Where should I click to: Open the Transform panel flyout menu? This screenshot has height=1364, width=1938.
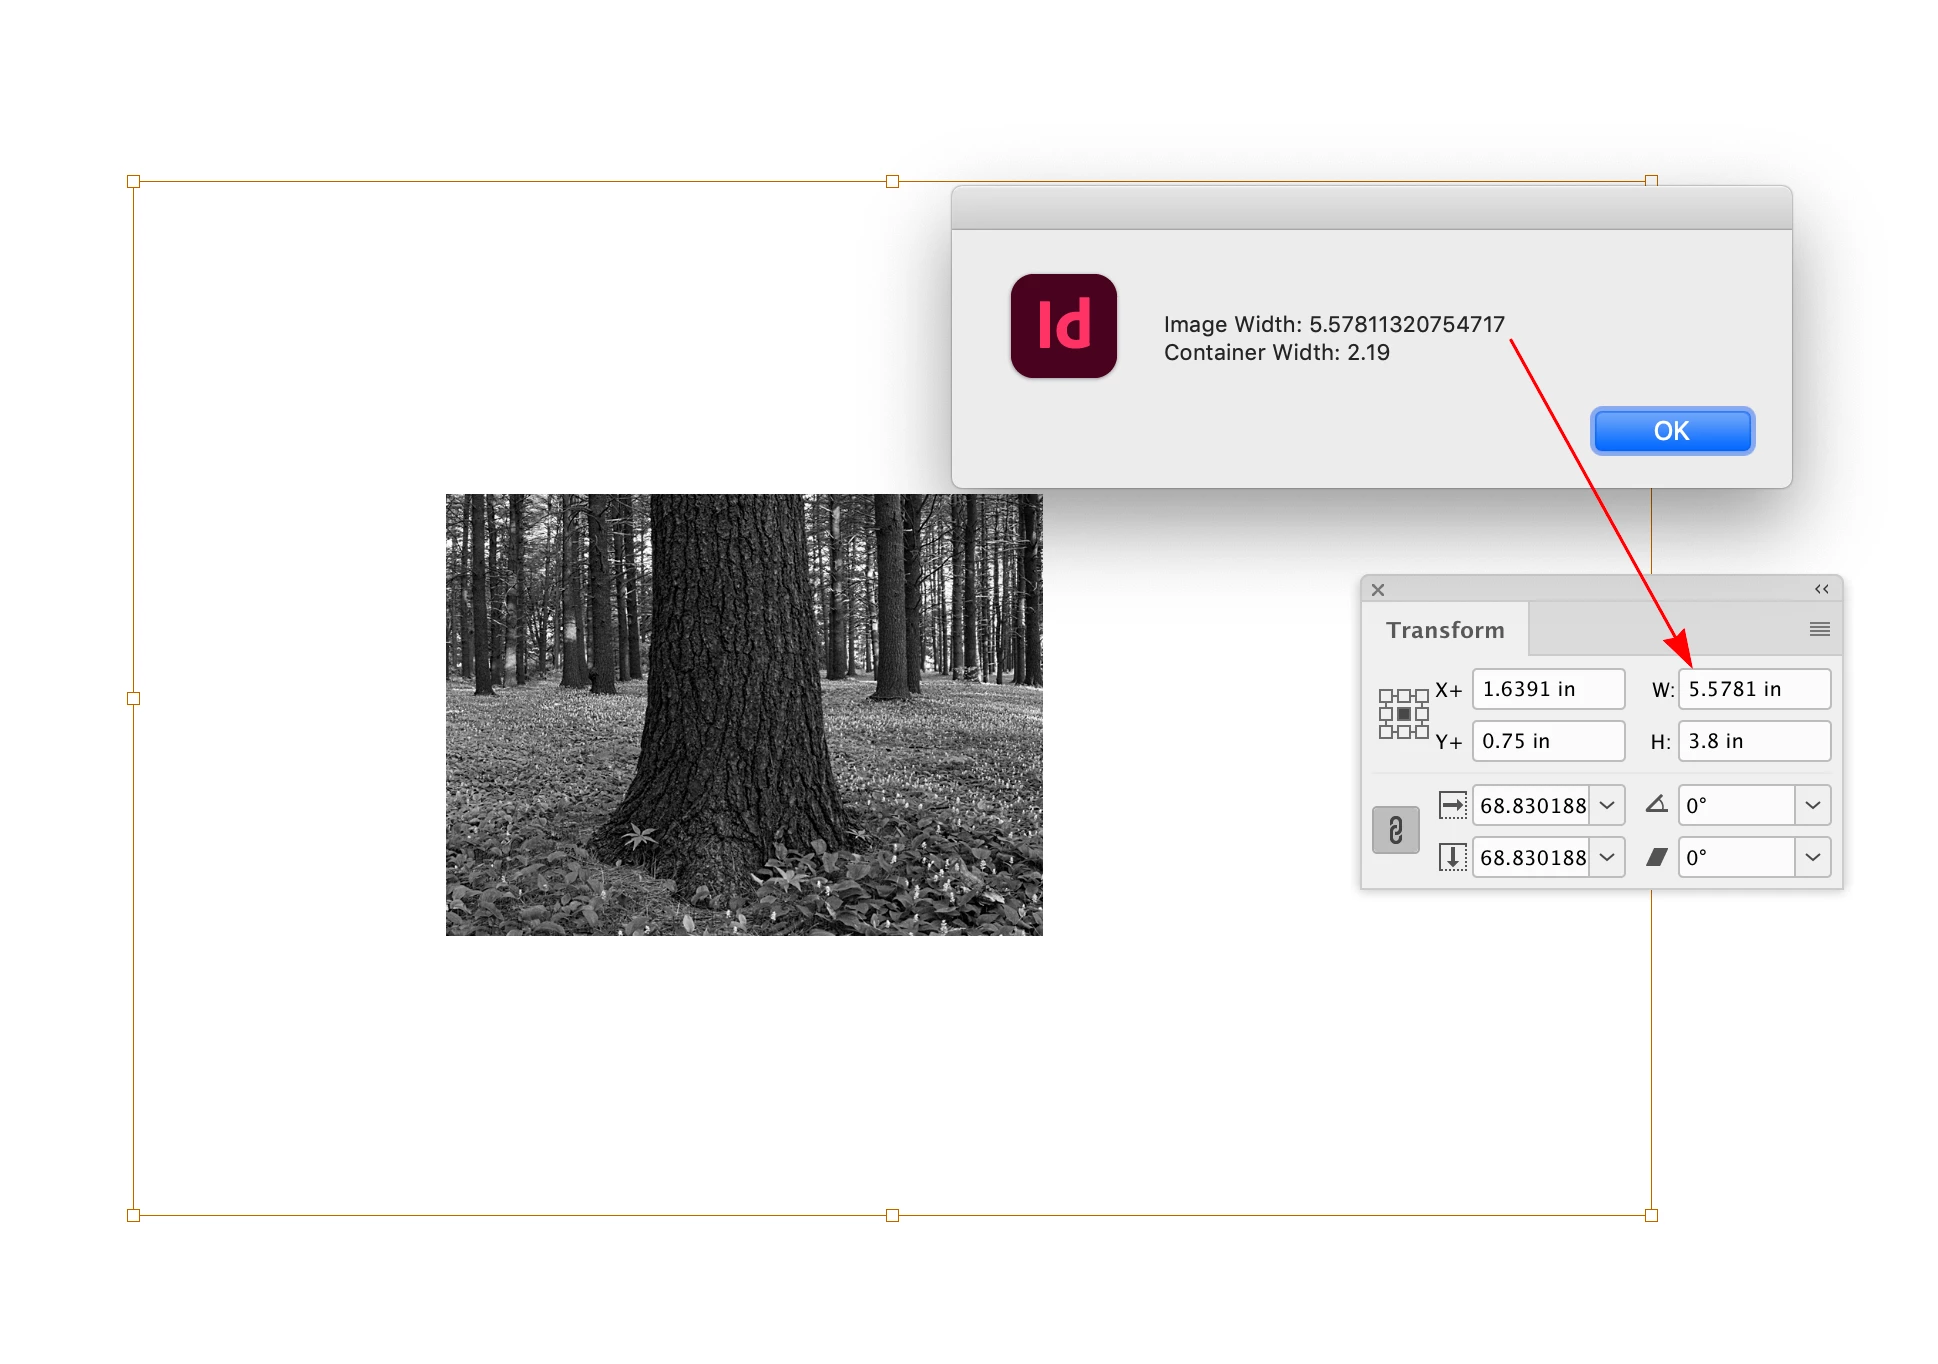tap(1819, 629)
